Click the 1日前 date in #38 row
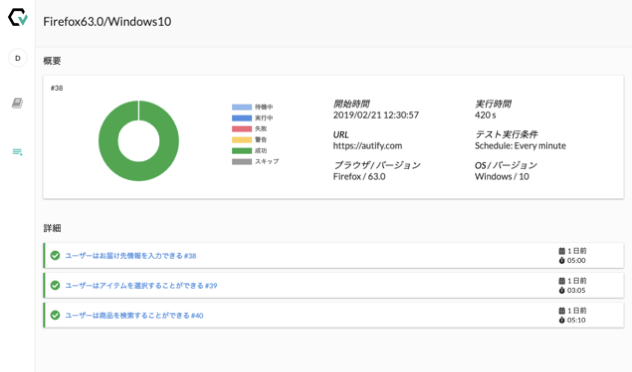This screenshot has height=372, width=632. tap(577, 251)
